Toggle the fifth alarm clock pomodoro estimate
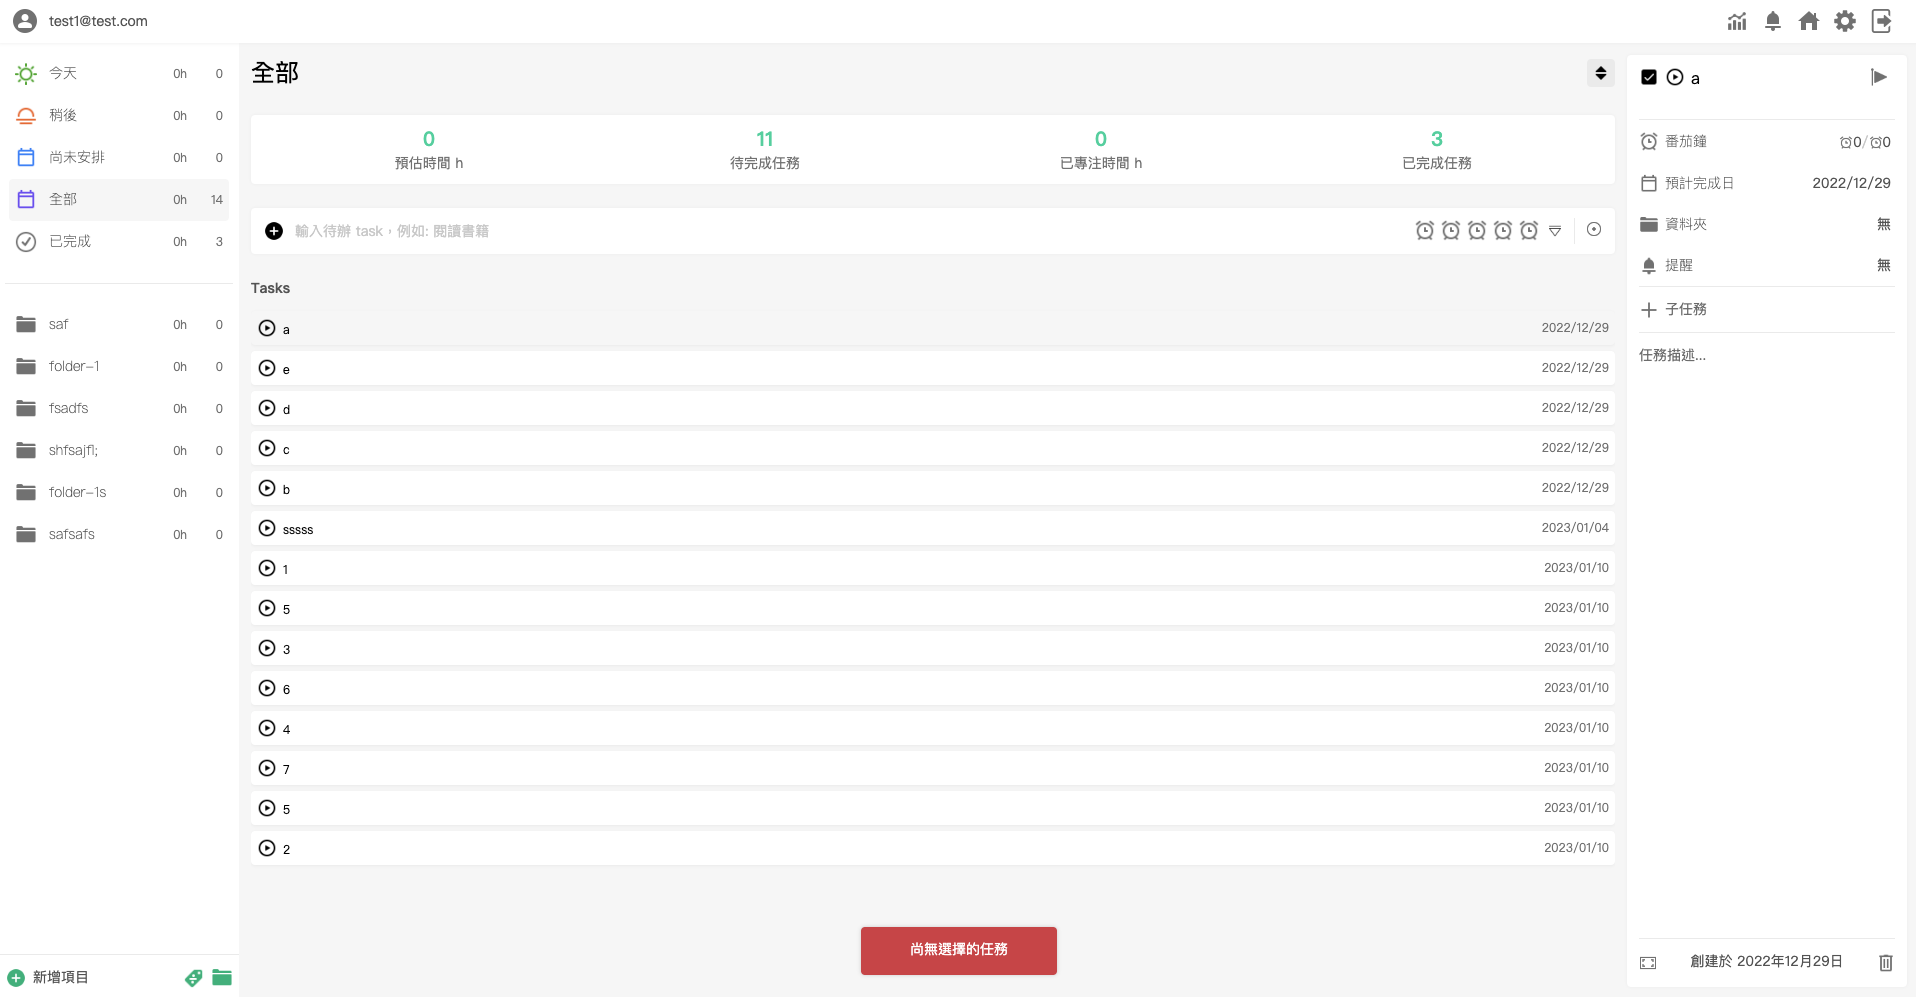This screenshot has height=997, width=1916. click(1528, 230)
